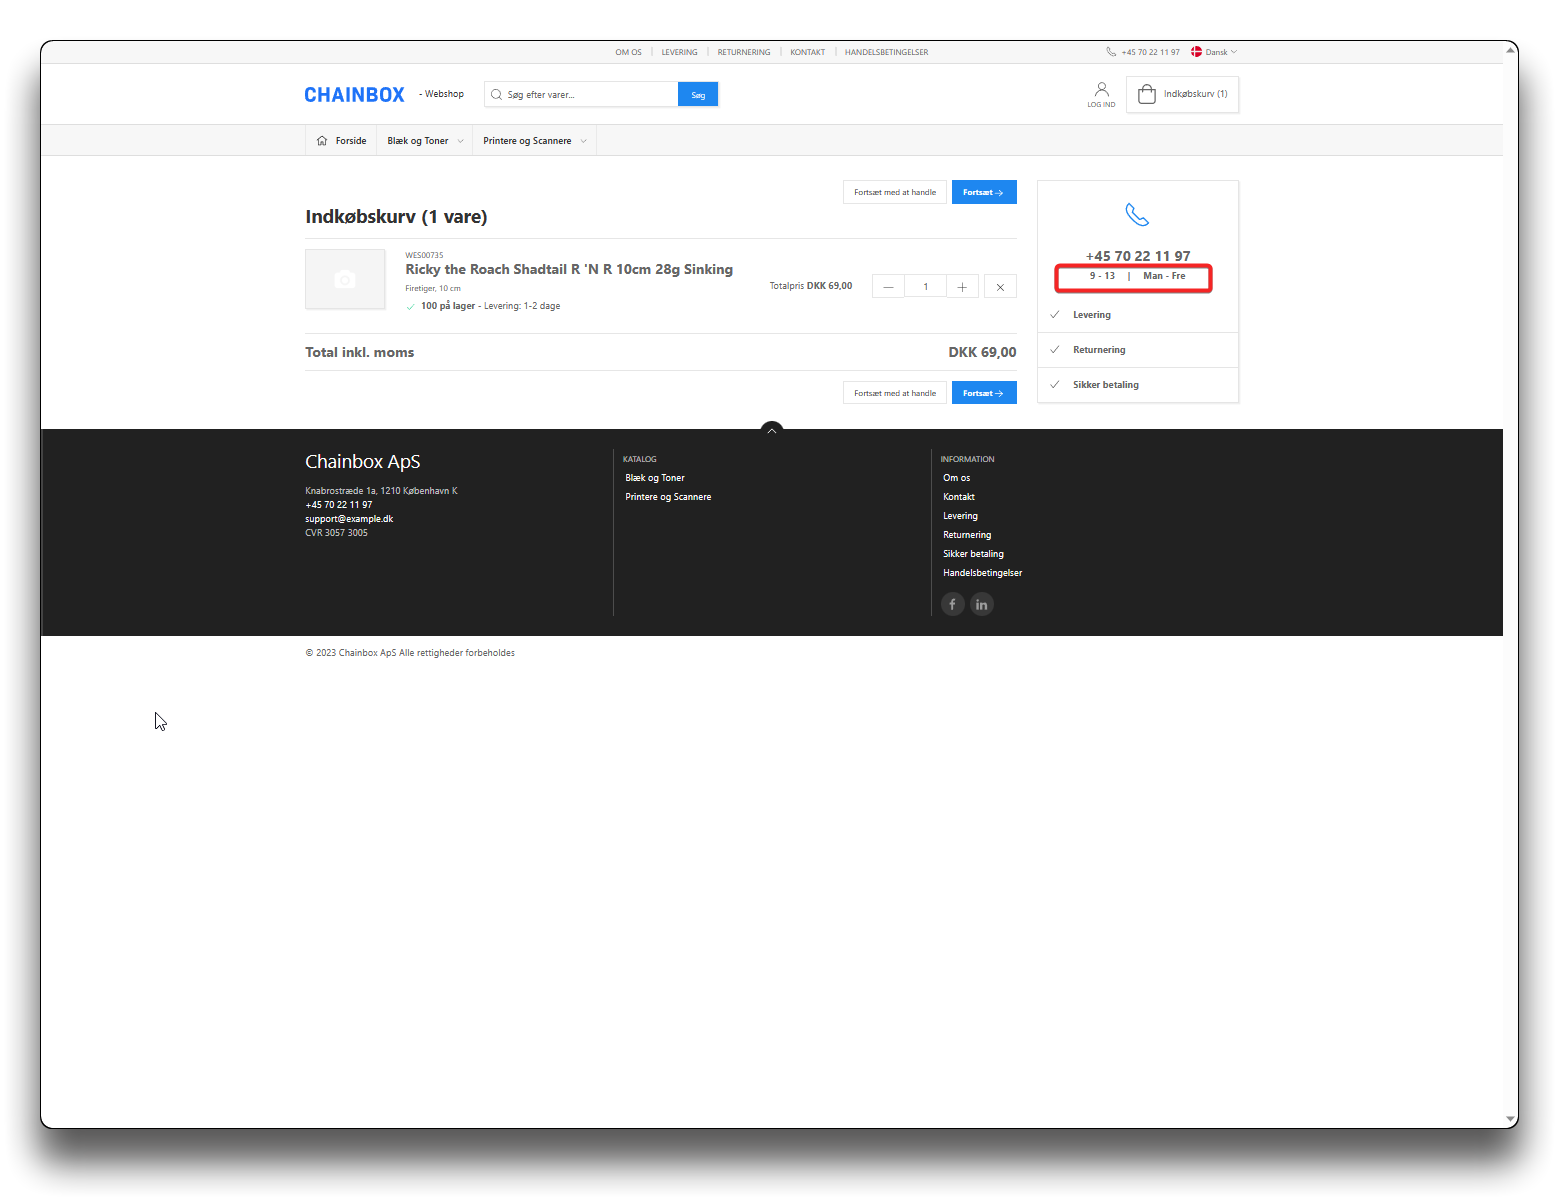Click the product placeholder camera image
The height and width of the screenshot is (1201, 1559).
point(345,279)
